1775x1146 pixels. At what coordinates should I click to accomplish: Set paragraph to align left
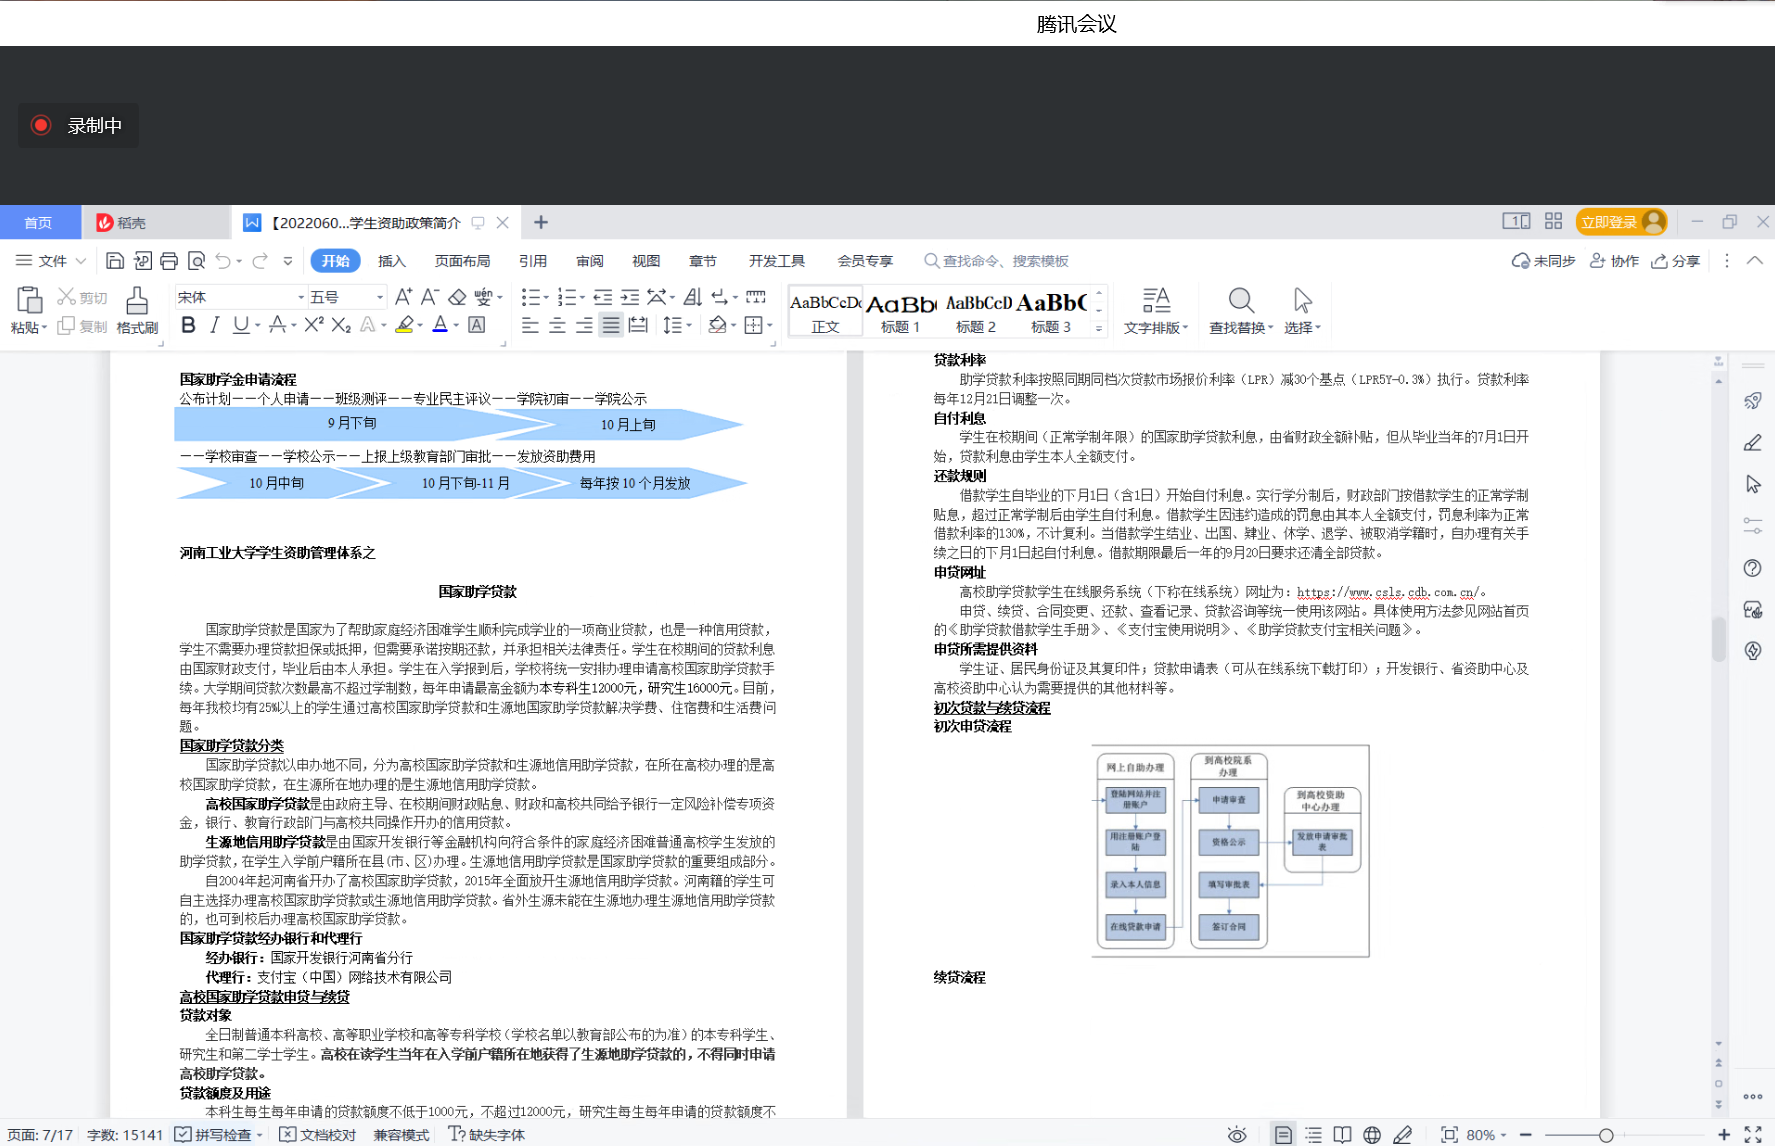(x=530, y=325)
